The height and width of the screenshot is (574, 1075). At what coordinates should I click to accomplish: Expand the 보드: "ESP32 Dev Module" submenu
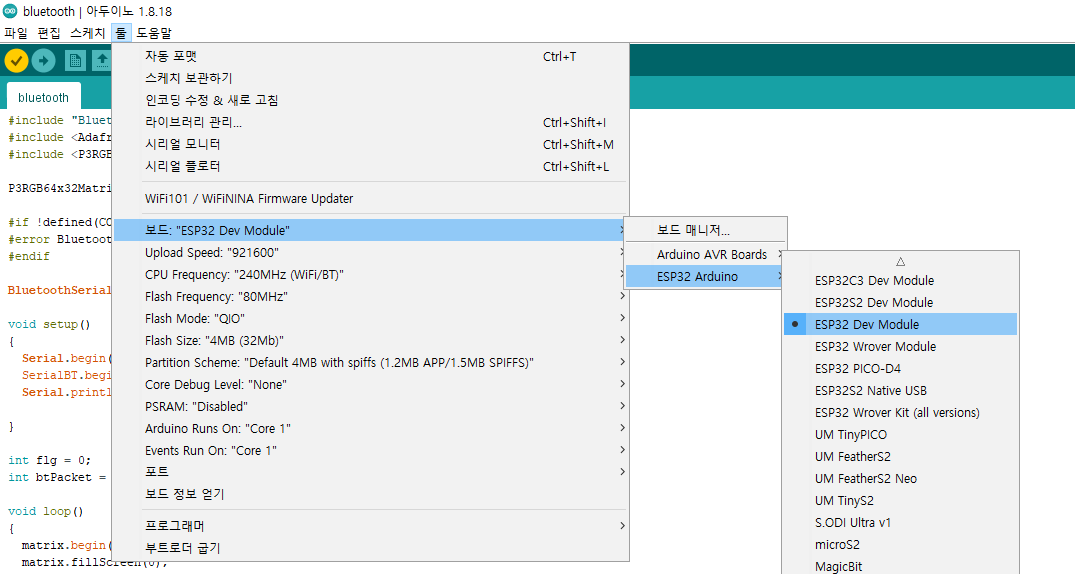point(370,230)
